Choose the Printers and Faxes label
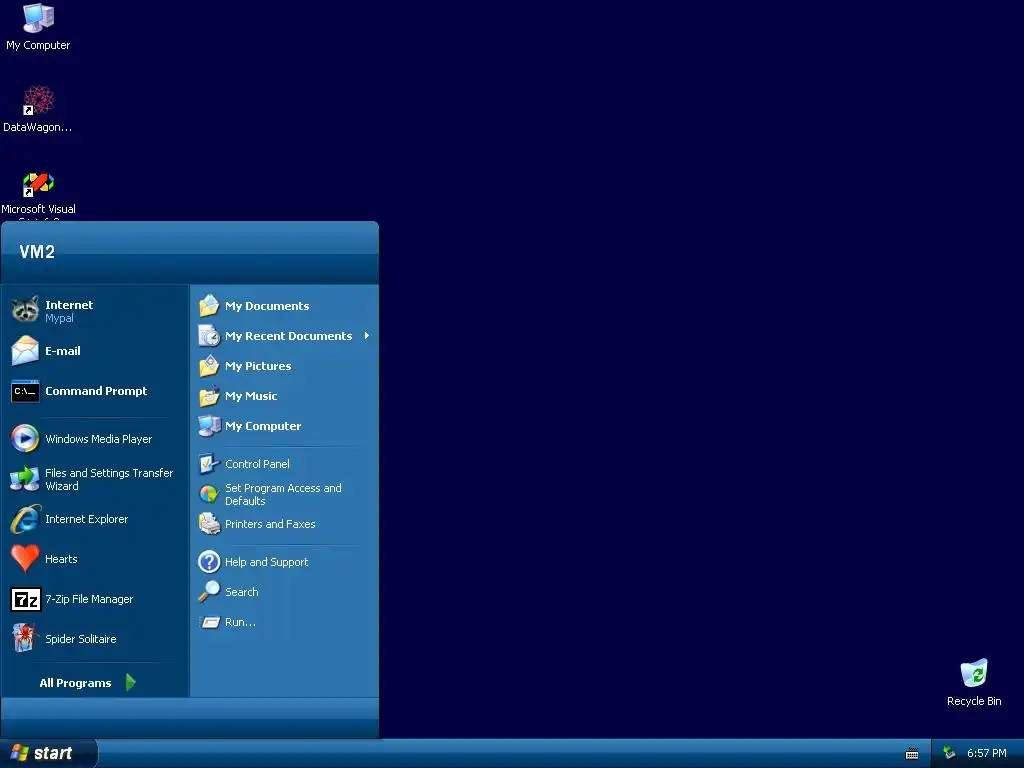The image size is (1024, 768). 270,524
